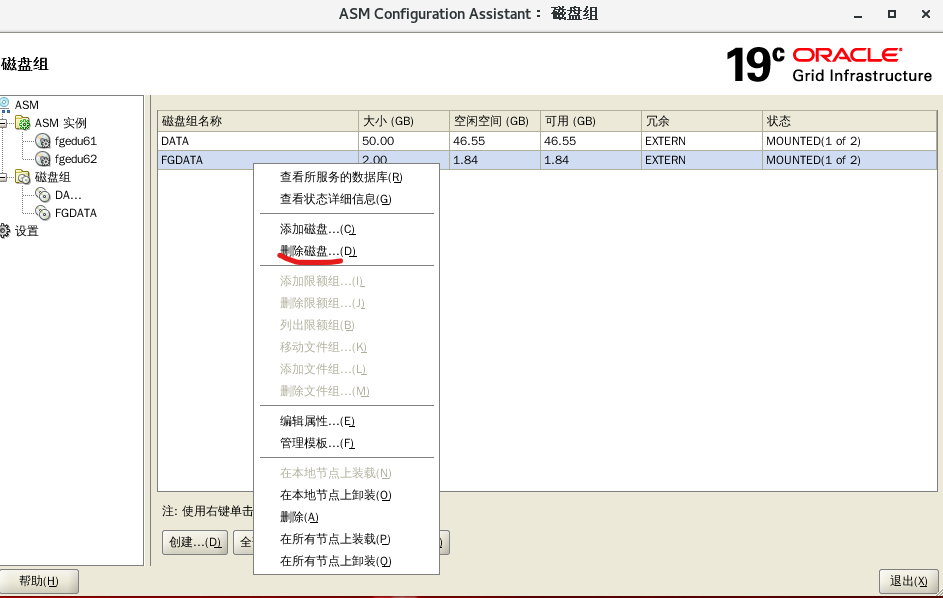
Task: Click the 可用 (GB) column header
Action: coord(591,122)
